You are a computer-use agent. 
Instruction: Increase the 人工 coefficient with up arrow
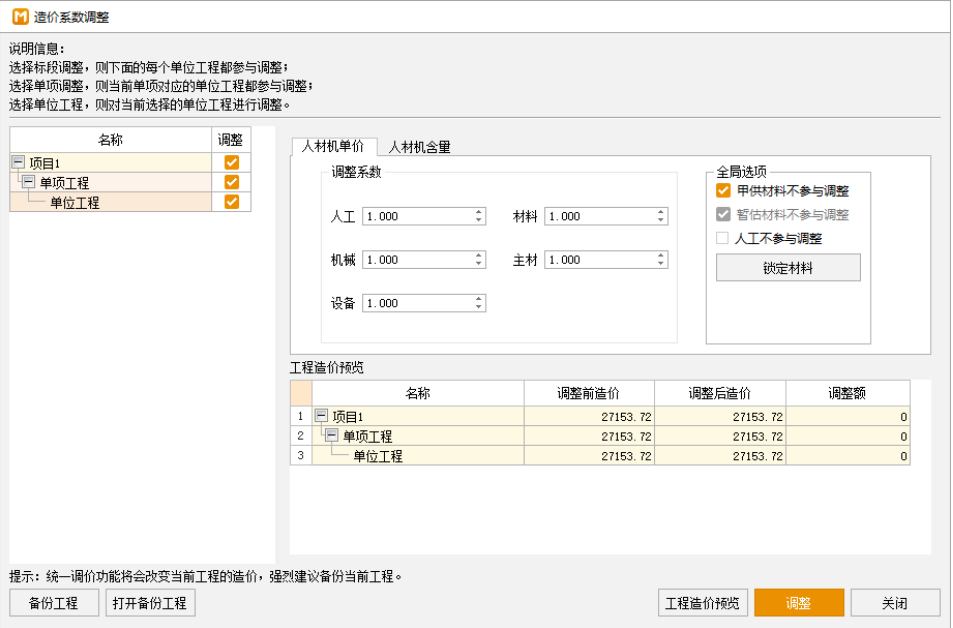[x=479, y=212]
